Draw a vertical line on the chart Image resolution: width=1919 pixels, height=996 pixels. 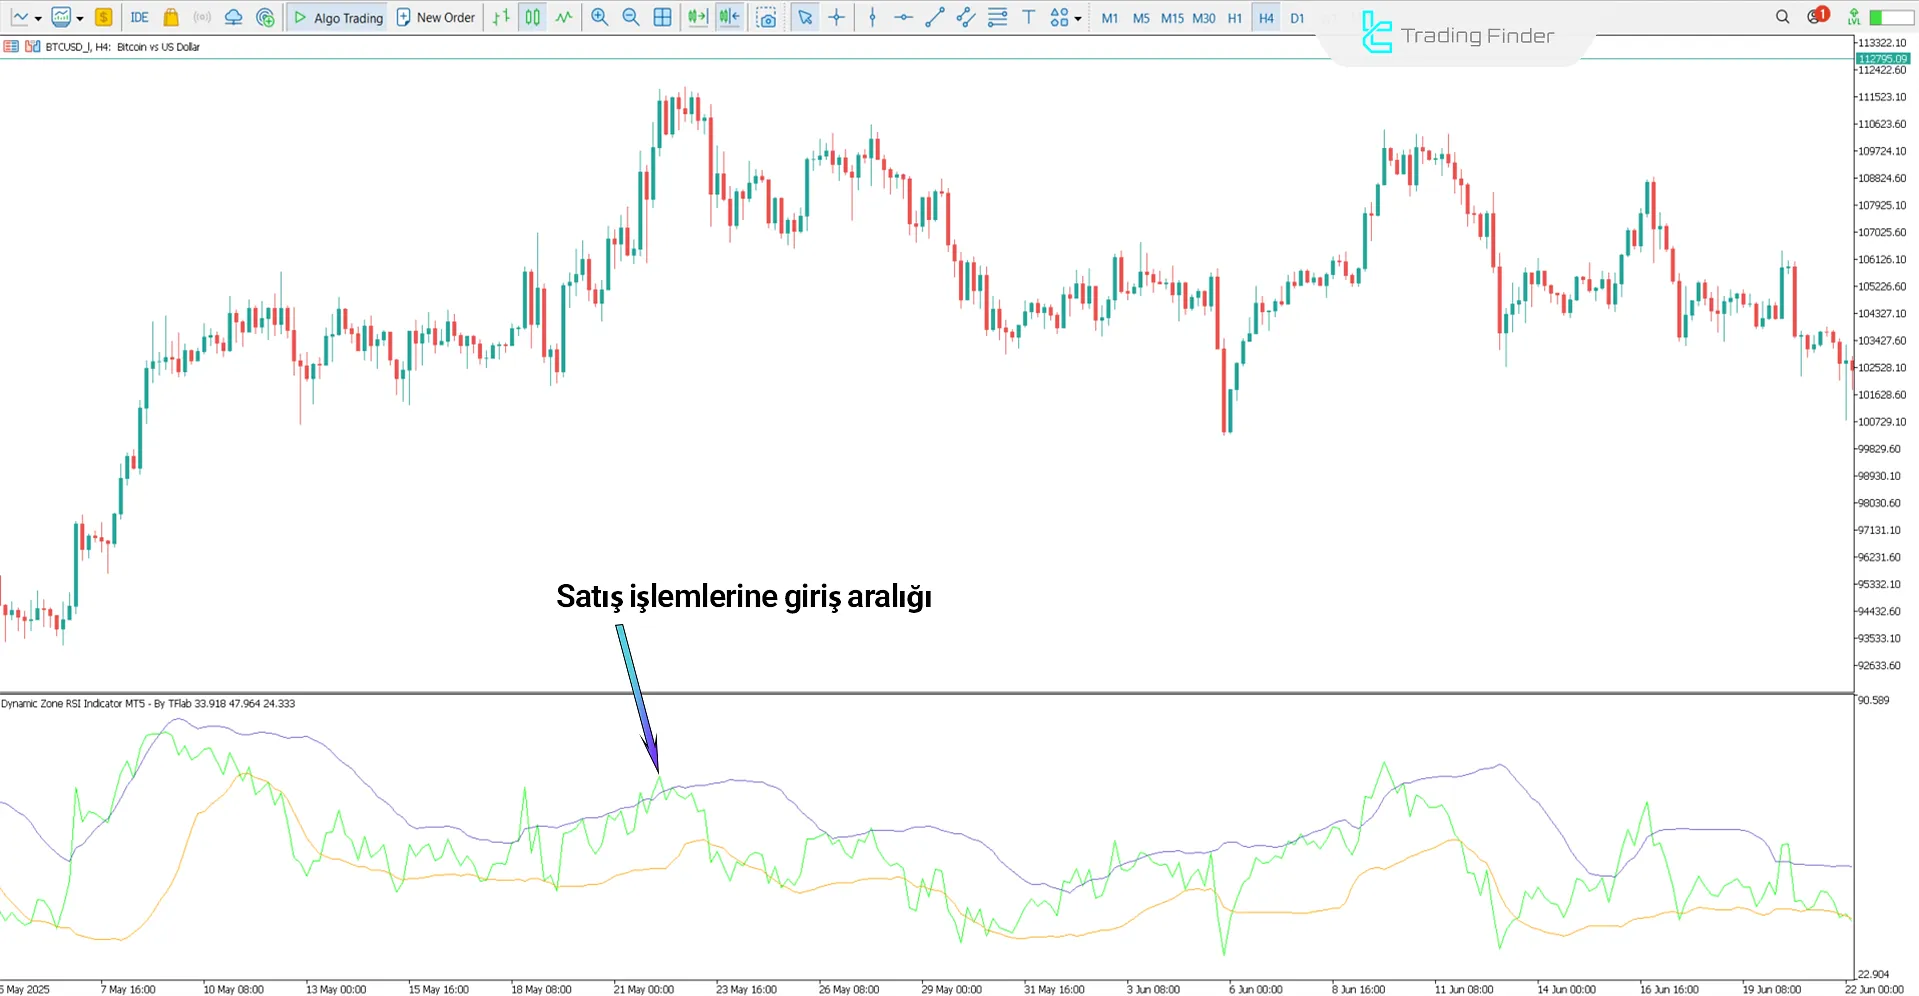coord(873,17)
